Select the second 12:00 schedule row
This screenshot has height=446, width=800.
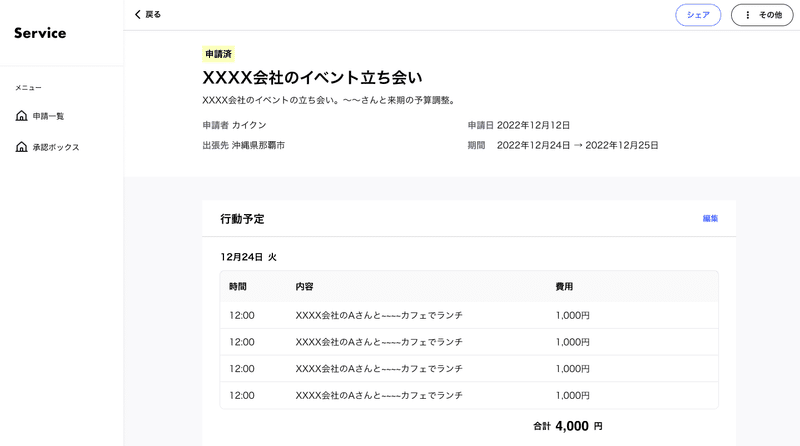[468, 342]
